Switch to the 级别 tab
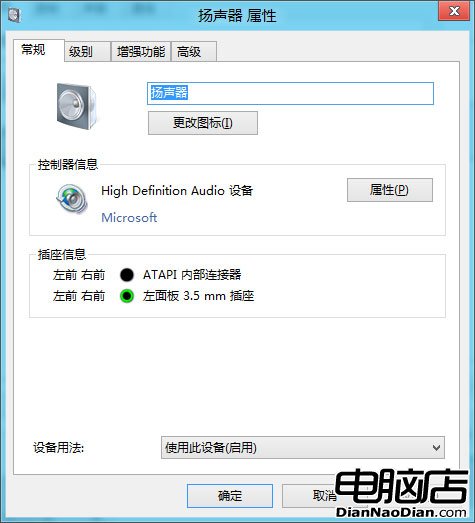The width and height of the screenshot is (475, 523). (x=87, y=52)
